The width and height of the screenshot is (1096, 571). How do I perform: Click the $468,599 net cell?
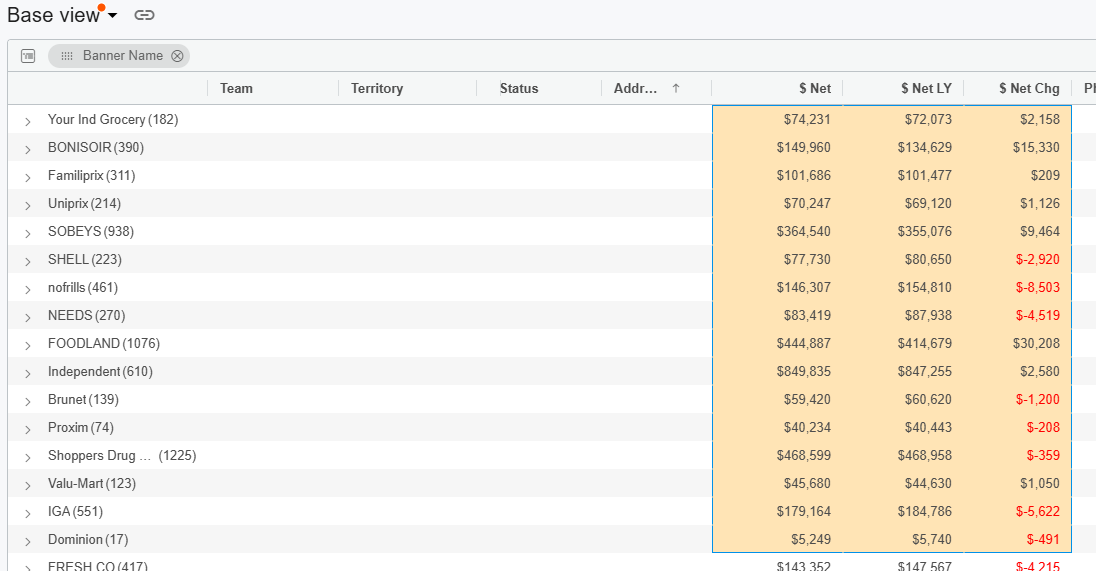(777, 455)
